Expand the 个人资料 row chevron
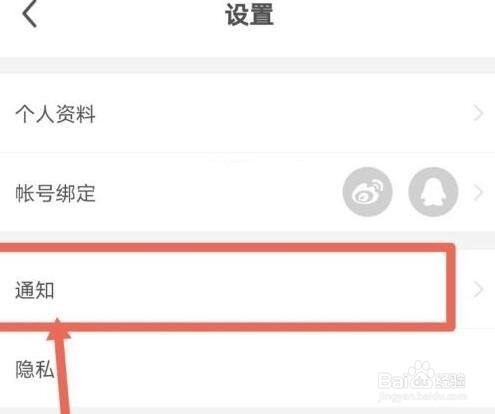 point(478,113)
